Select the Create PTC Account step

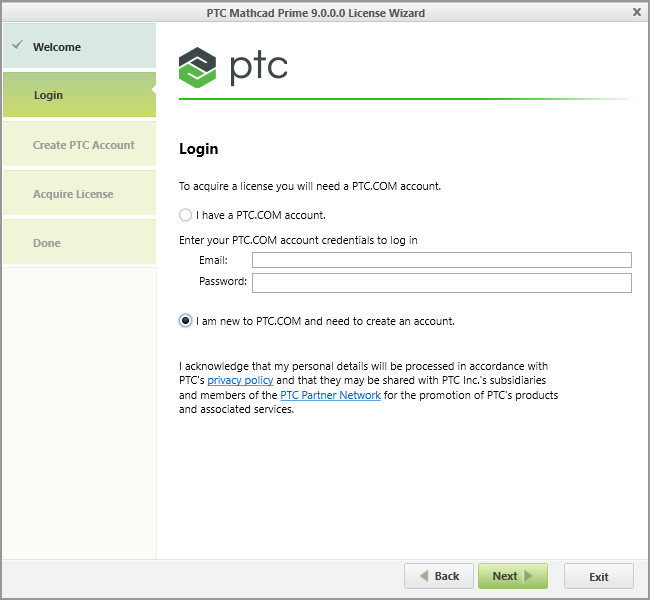pyautogui.click(x=80, y=144)
